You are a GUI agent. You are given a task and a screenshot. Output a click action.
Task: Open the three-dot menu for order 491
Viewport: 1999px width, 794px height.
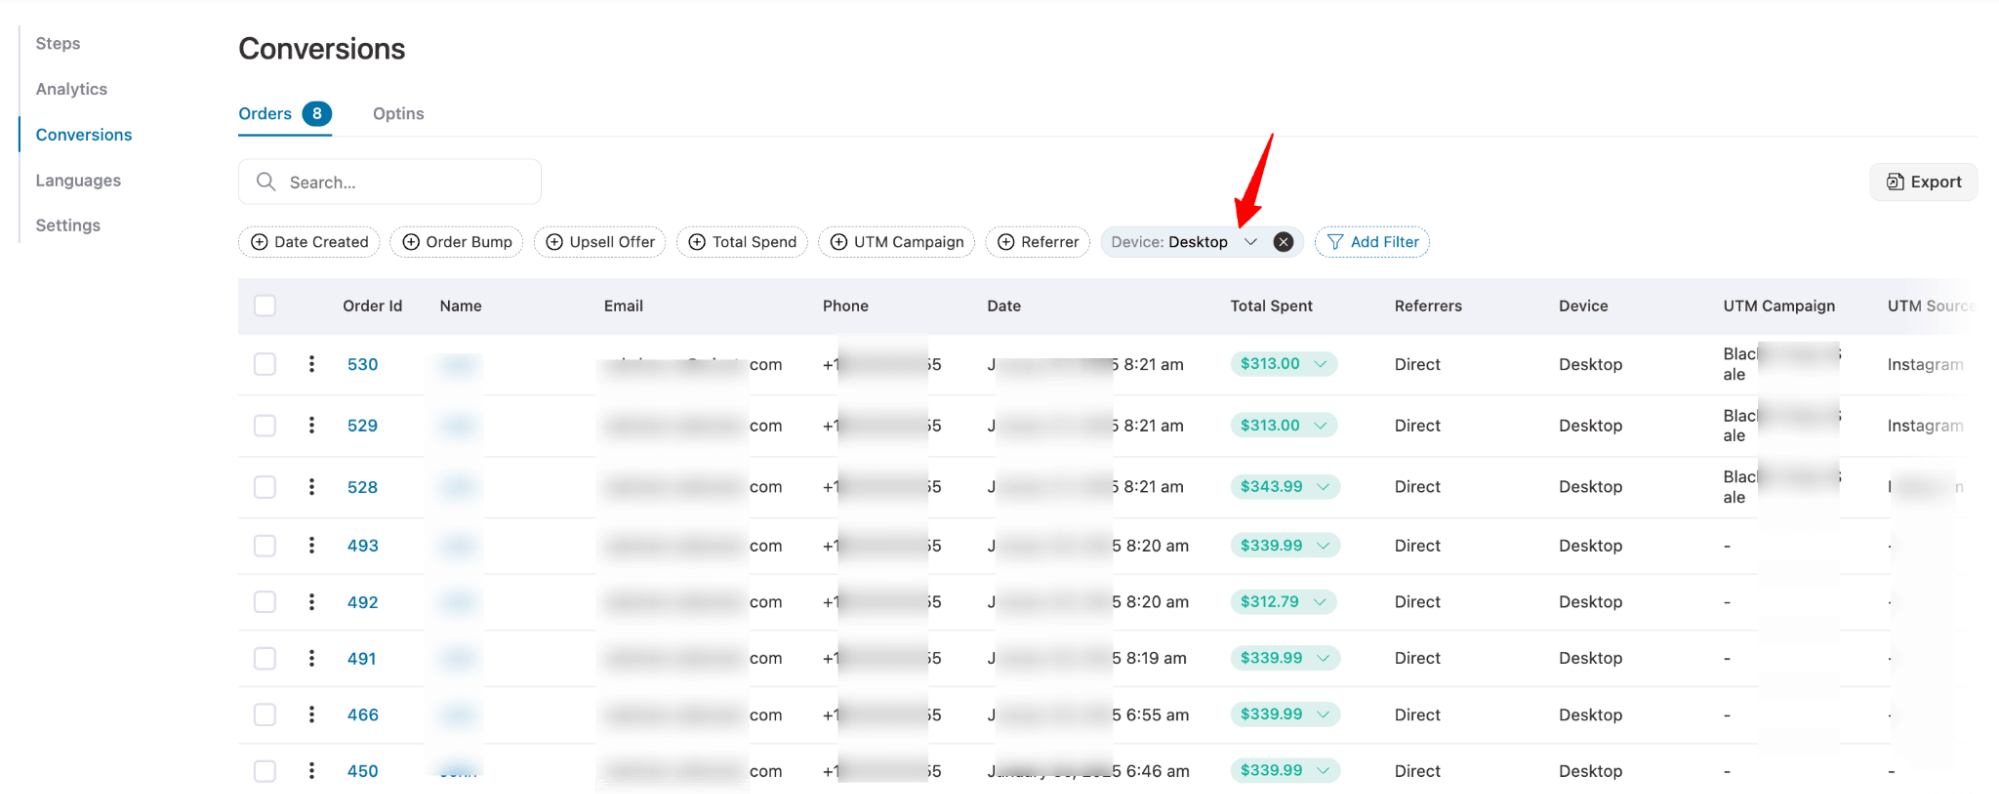pos(311,658)
